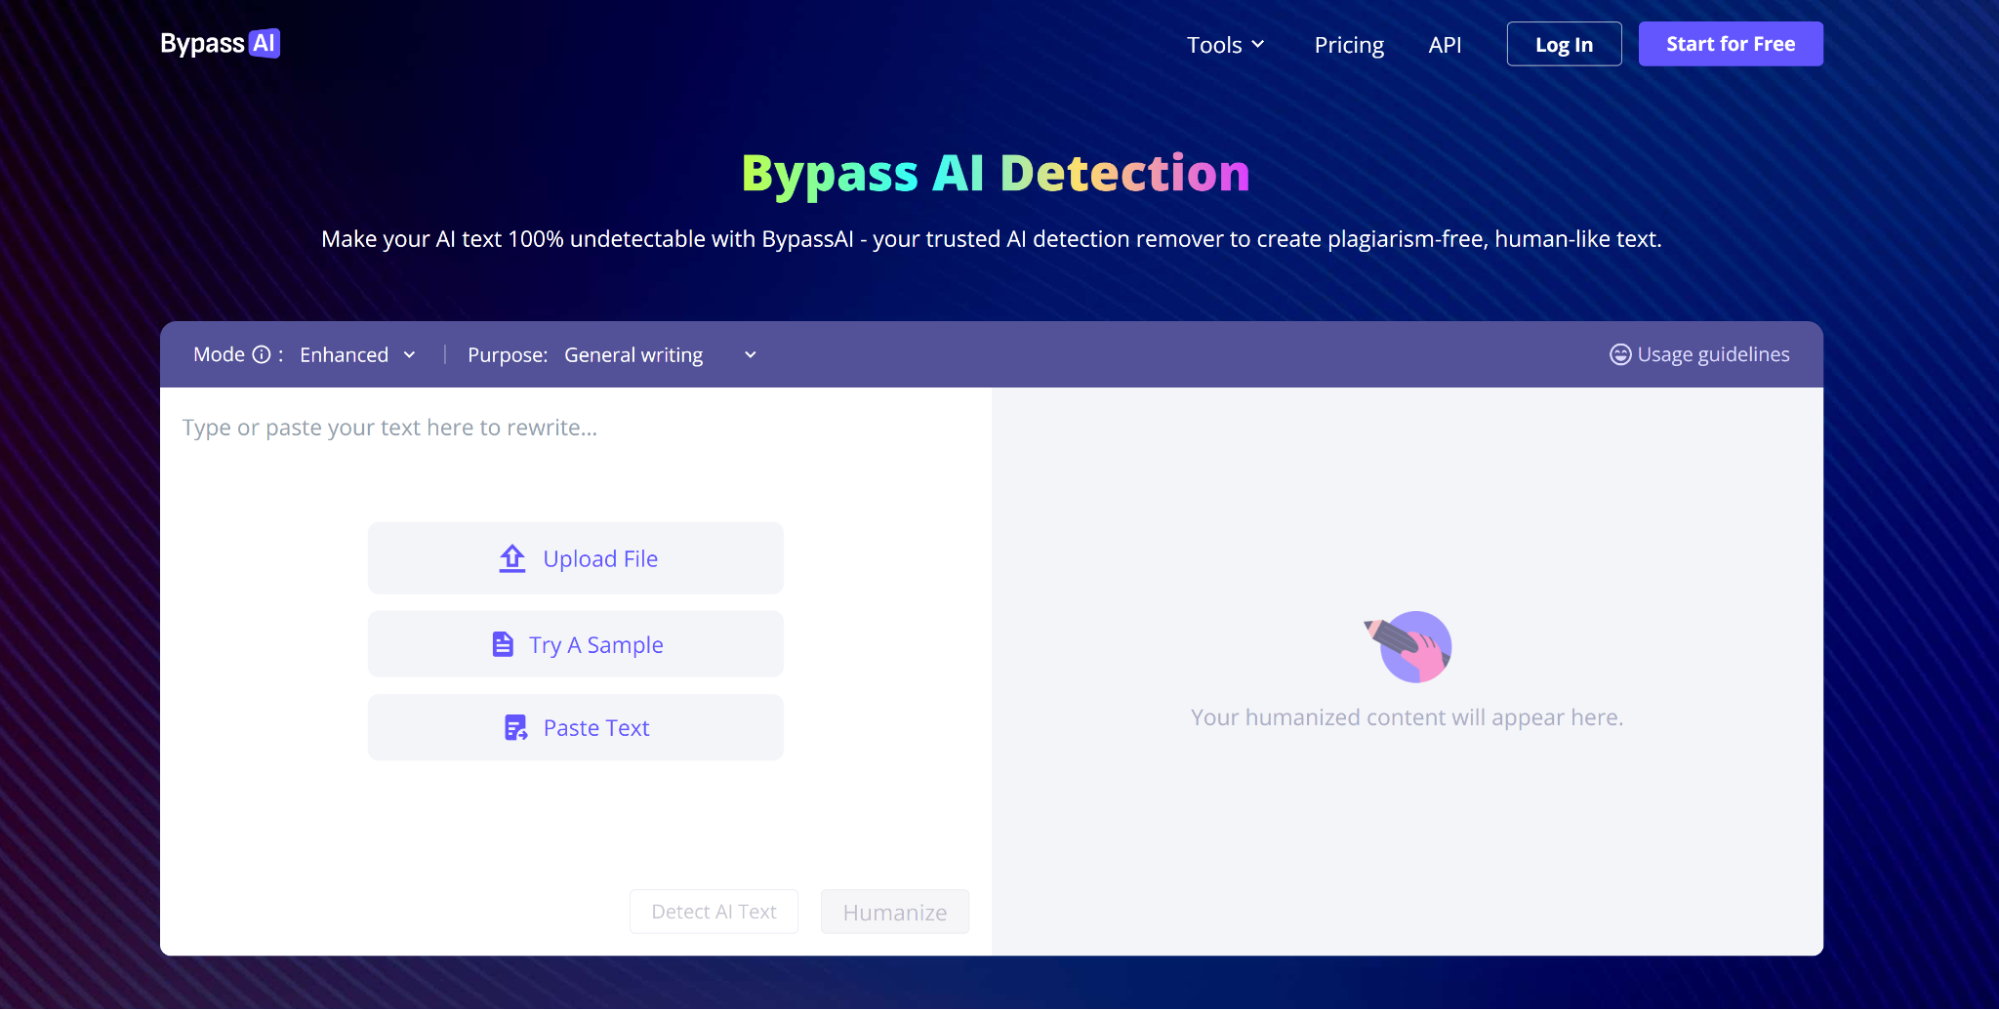Open the API menu item
Image resolution: width=1999 pixels, height=1010 pixels.
[x=1445, y=45]
